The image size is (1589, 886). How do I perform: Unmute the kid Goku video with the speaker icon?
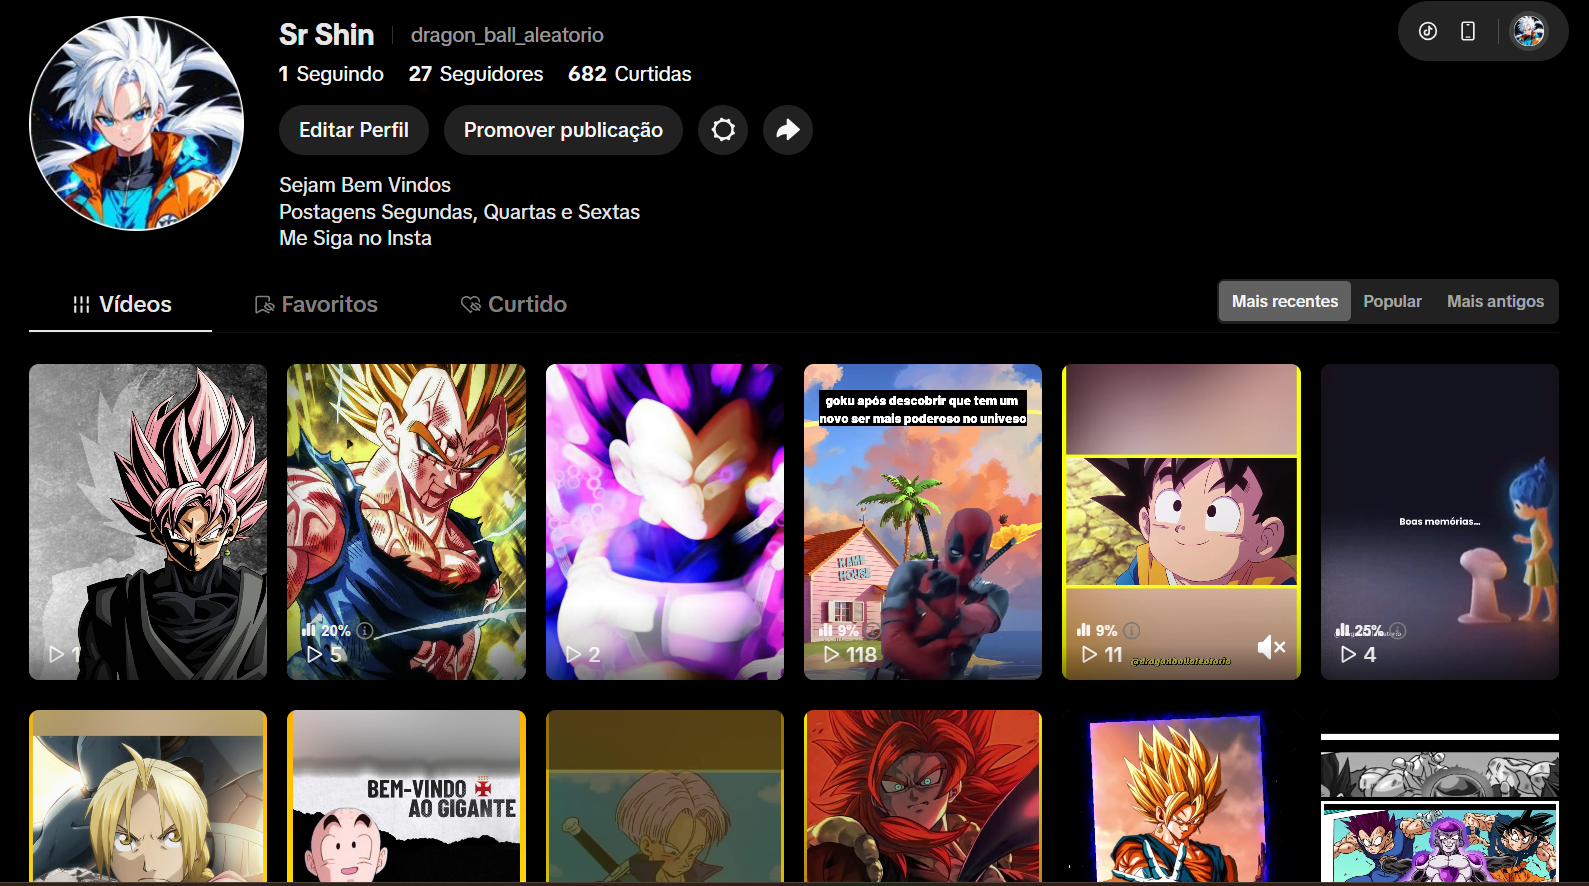pyautogui.click(x=1271, y=647)
